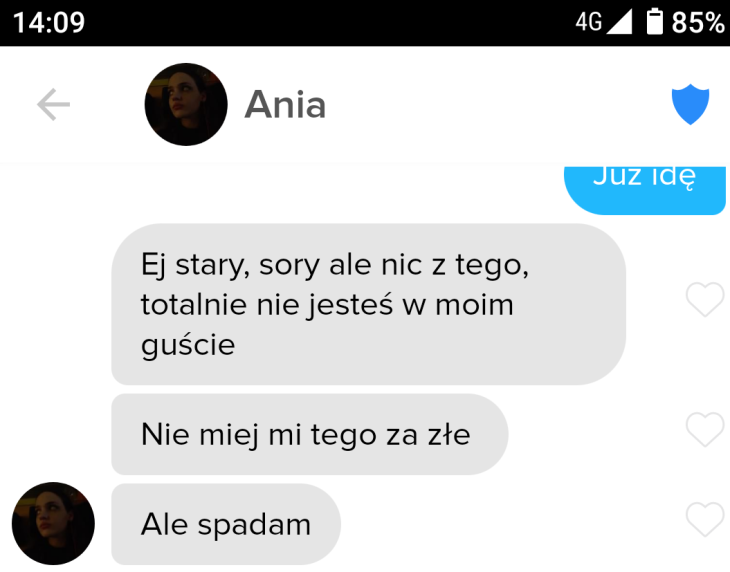Tap the name Ania in header
The height and width of the screenshot is (572, 730).
(285, 105)
